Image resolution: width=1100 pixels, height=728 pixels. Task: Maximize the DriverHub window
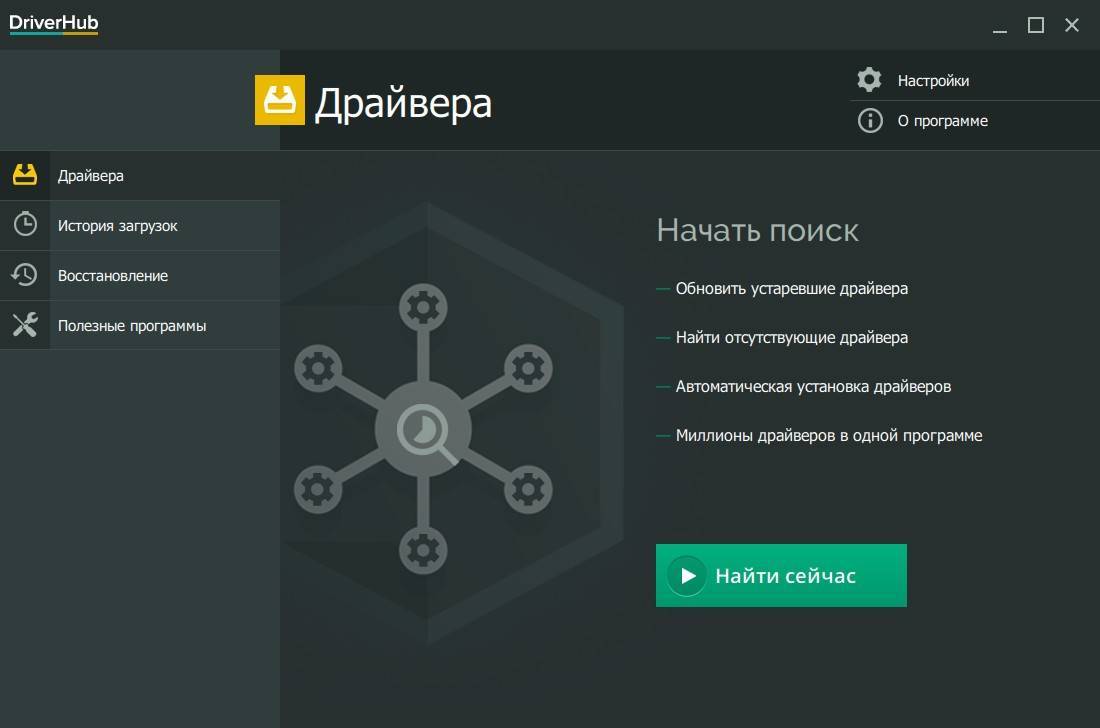pos(1036,25)
